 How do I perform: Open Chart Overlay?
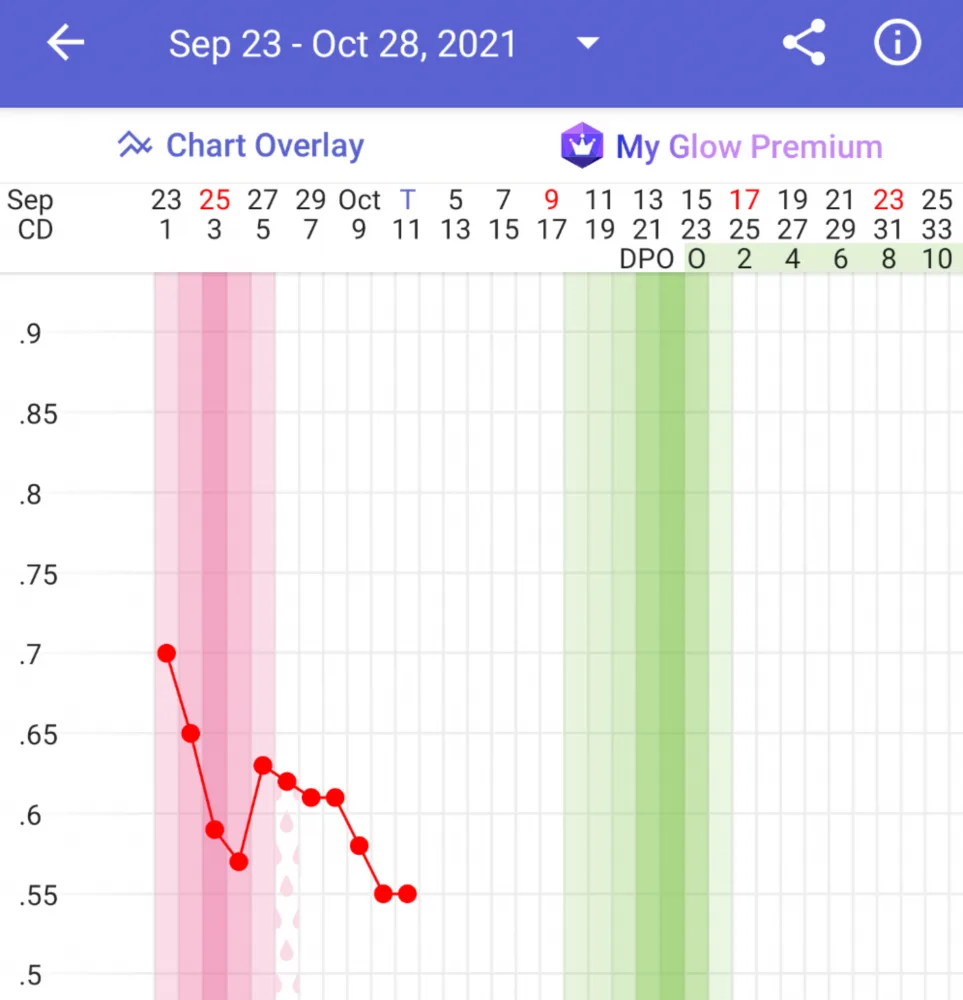click(x=265, y=145)
